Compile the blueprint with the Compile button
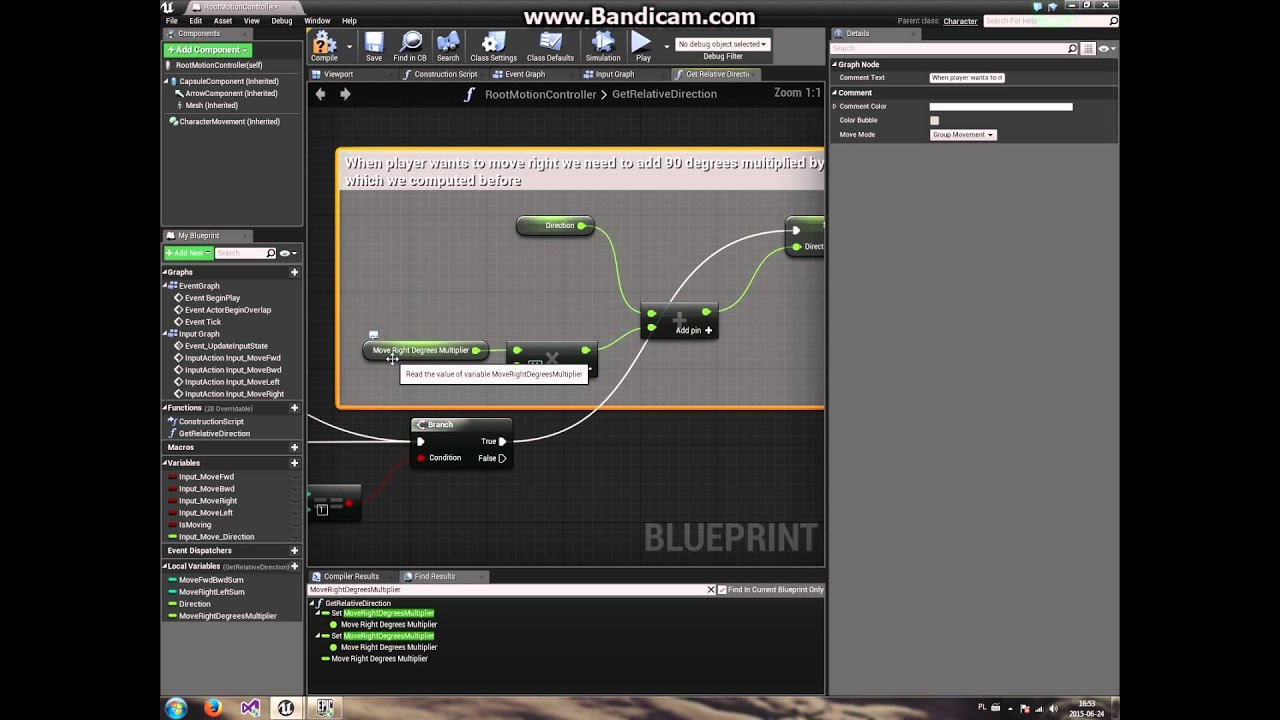The image size is (1280, 720). [x=324, y=46]
